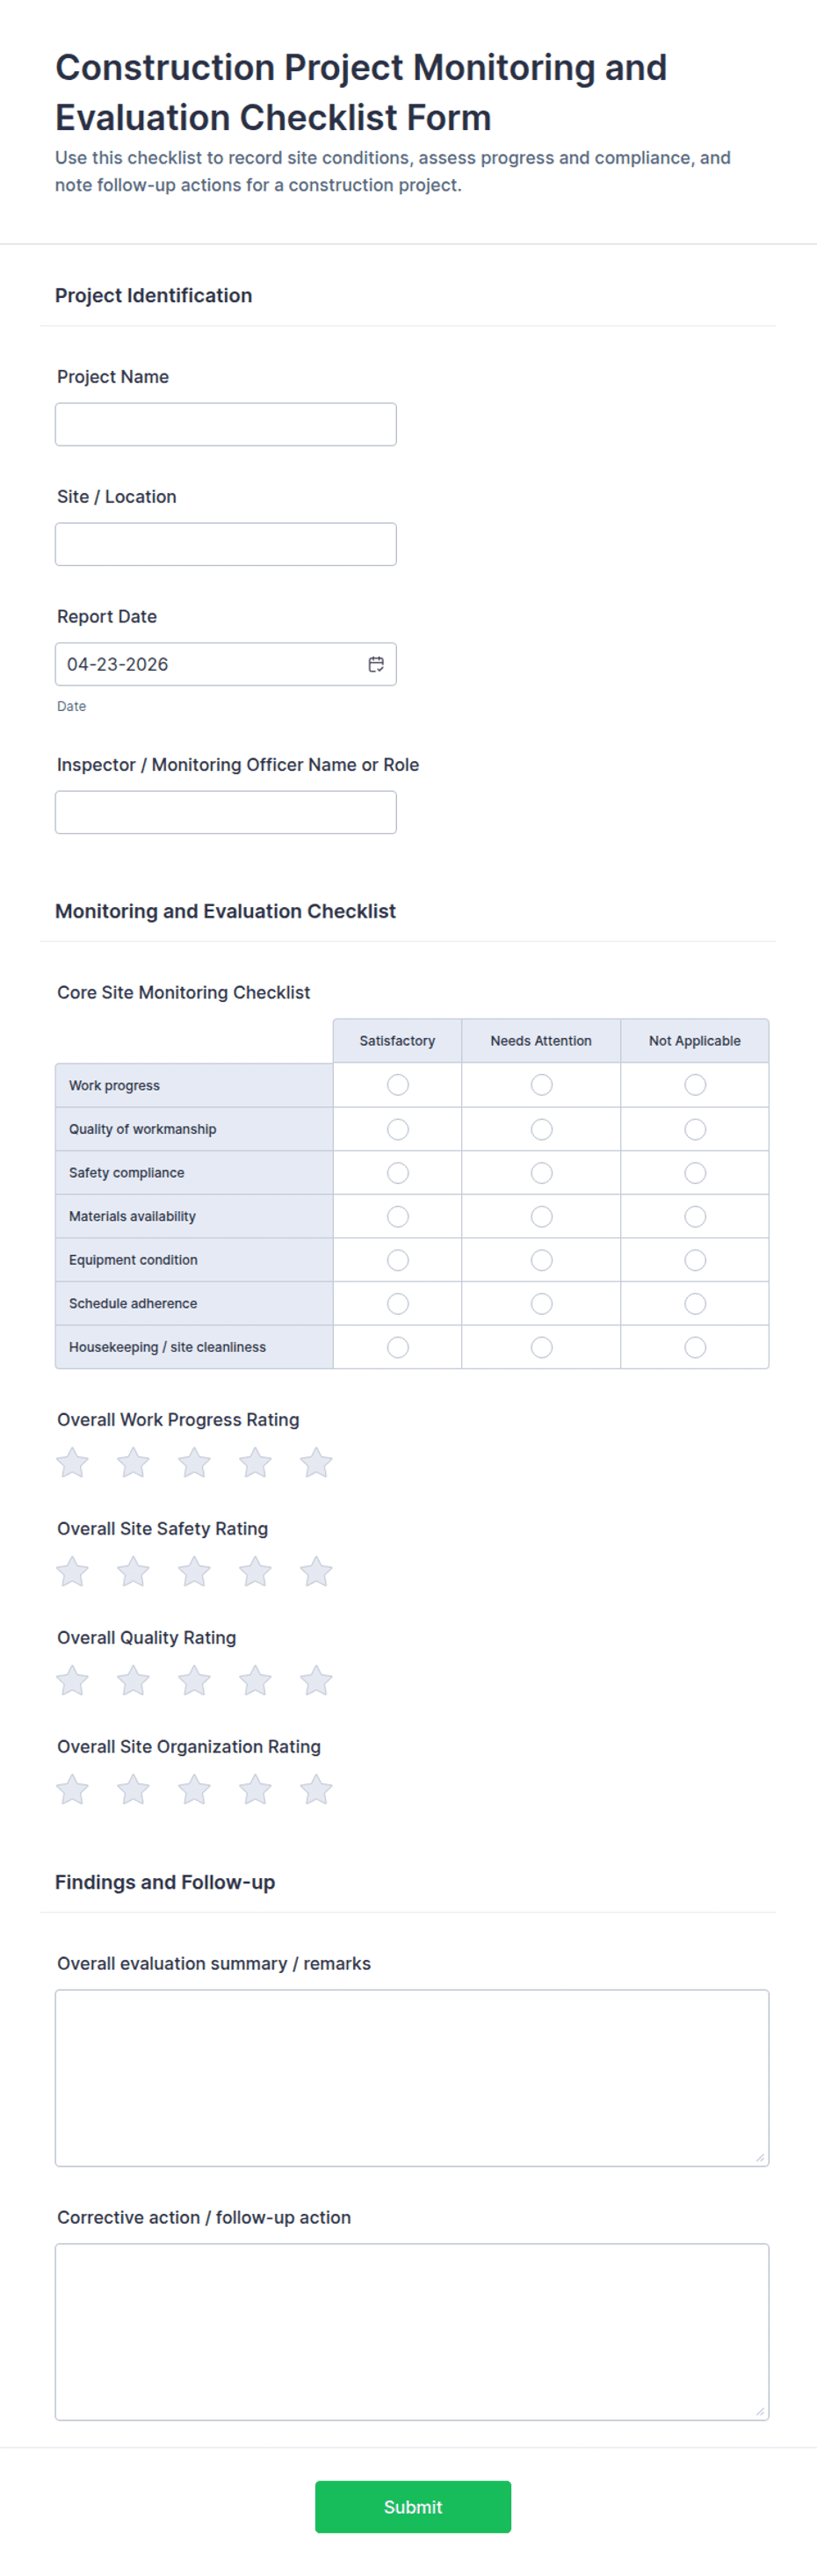
Task: Click the Corrective action follow-up textarea
Action: point(412,2331)
